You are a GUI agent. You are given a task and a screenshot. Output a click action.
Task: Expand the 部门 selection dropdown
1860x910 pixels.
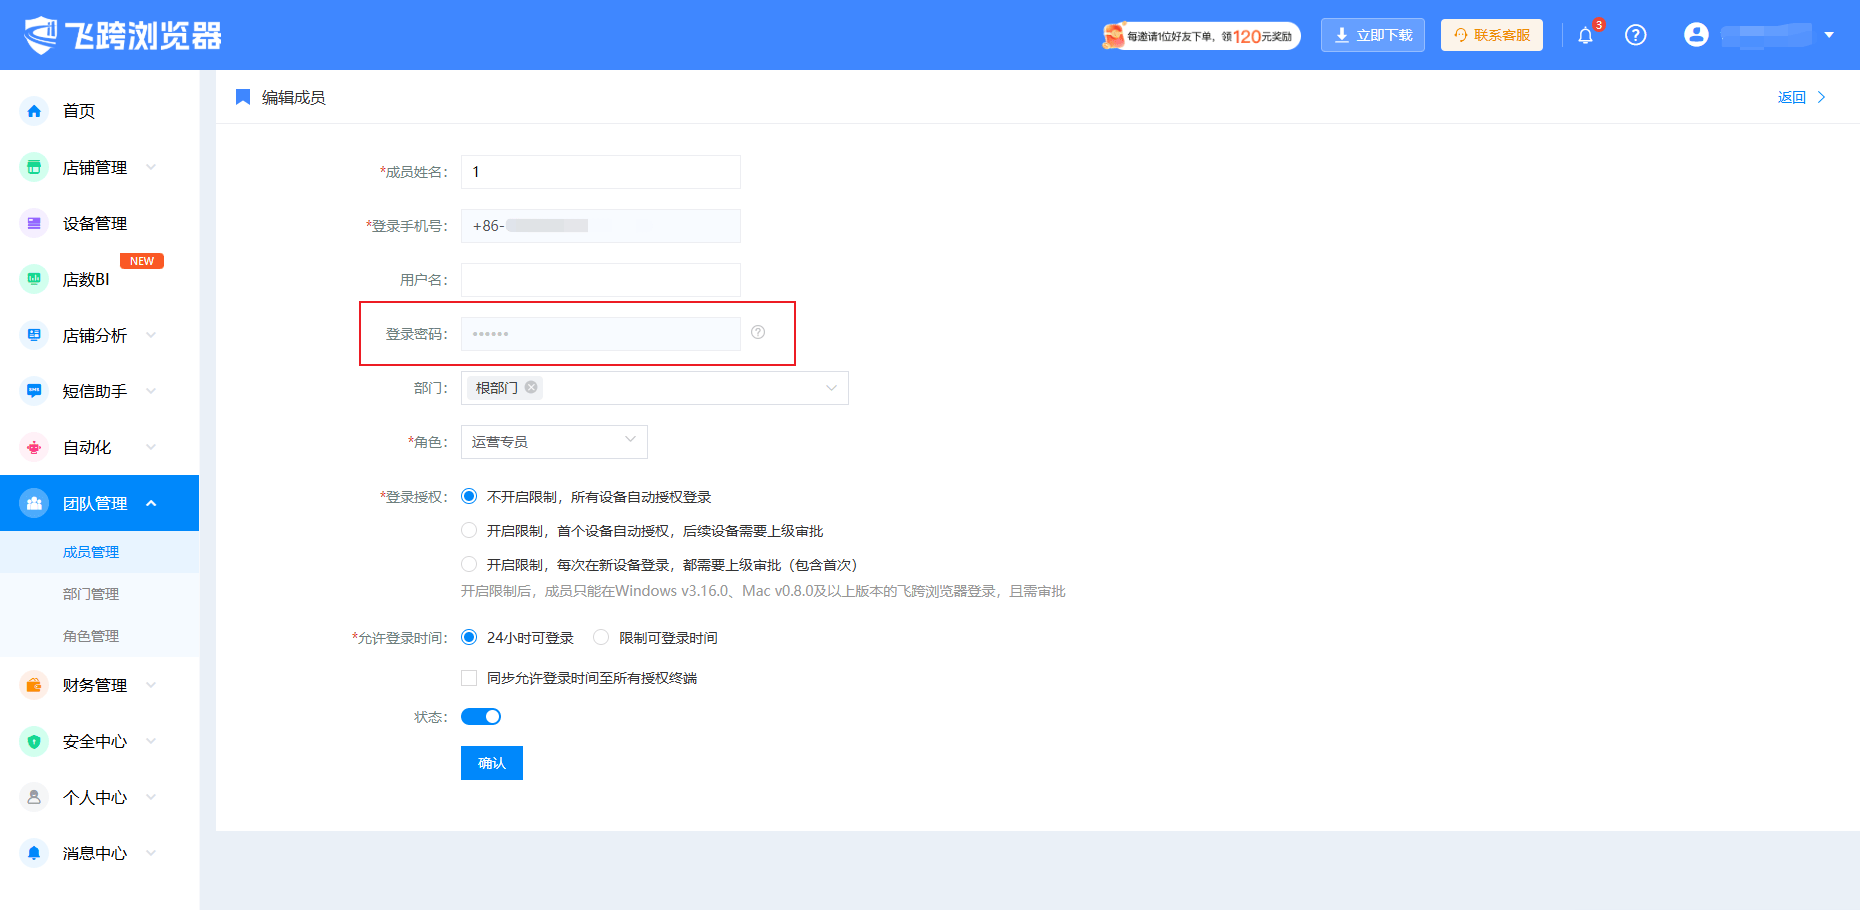[655, 388]
